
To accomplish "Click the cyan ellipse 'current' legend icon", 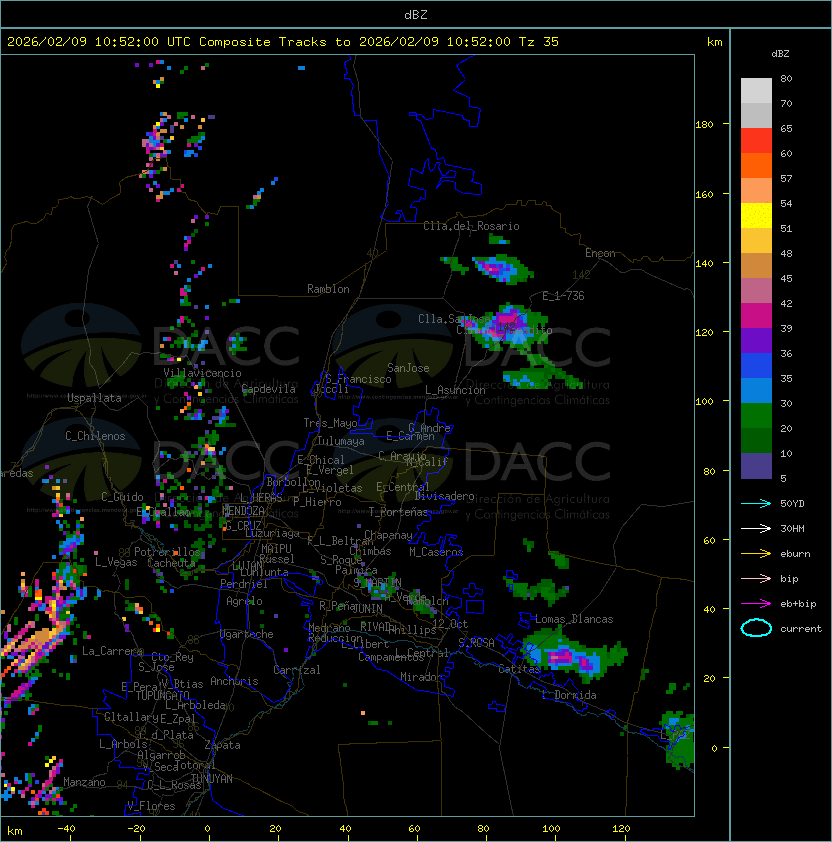I will pyautogui.click(x=756, y=628).
